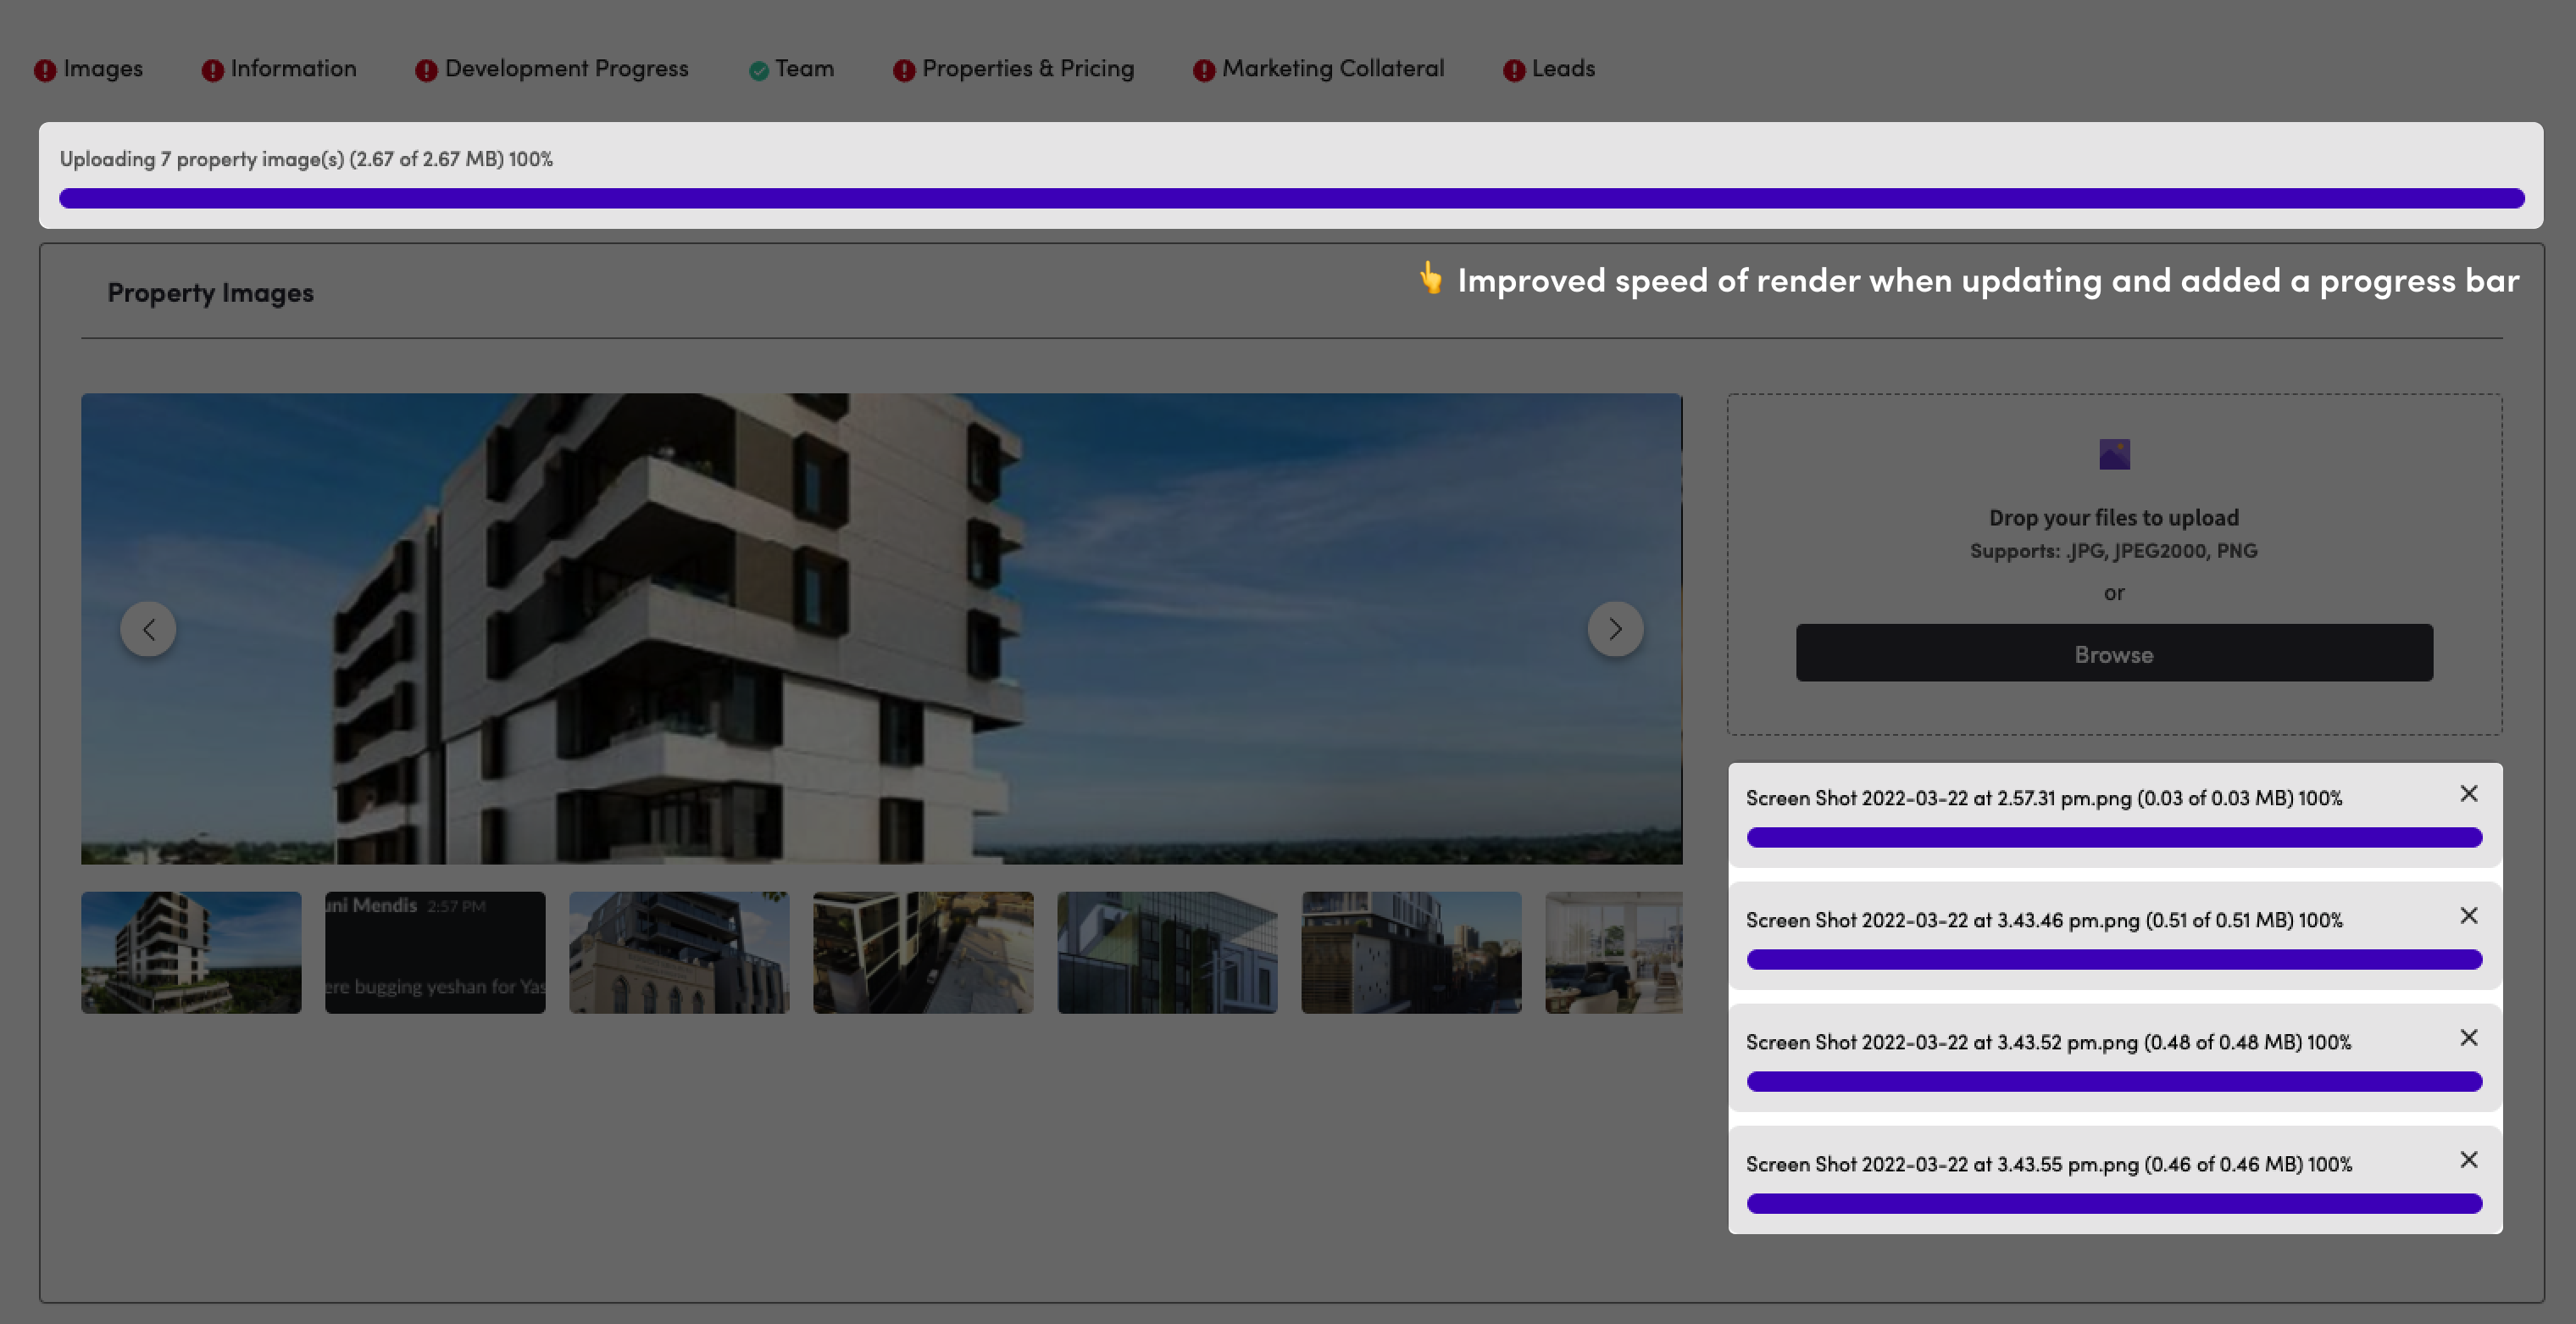Dismiss the 3.43.55 pm upload item
This screenshot has height=1324, width=2576.
2468,1159
